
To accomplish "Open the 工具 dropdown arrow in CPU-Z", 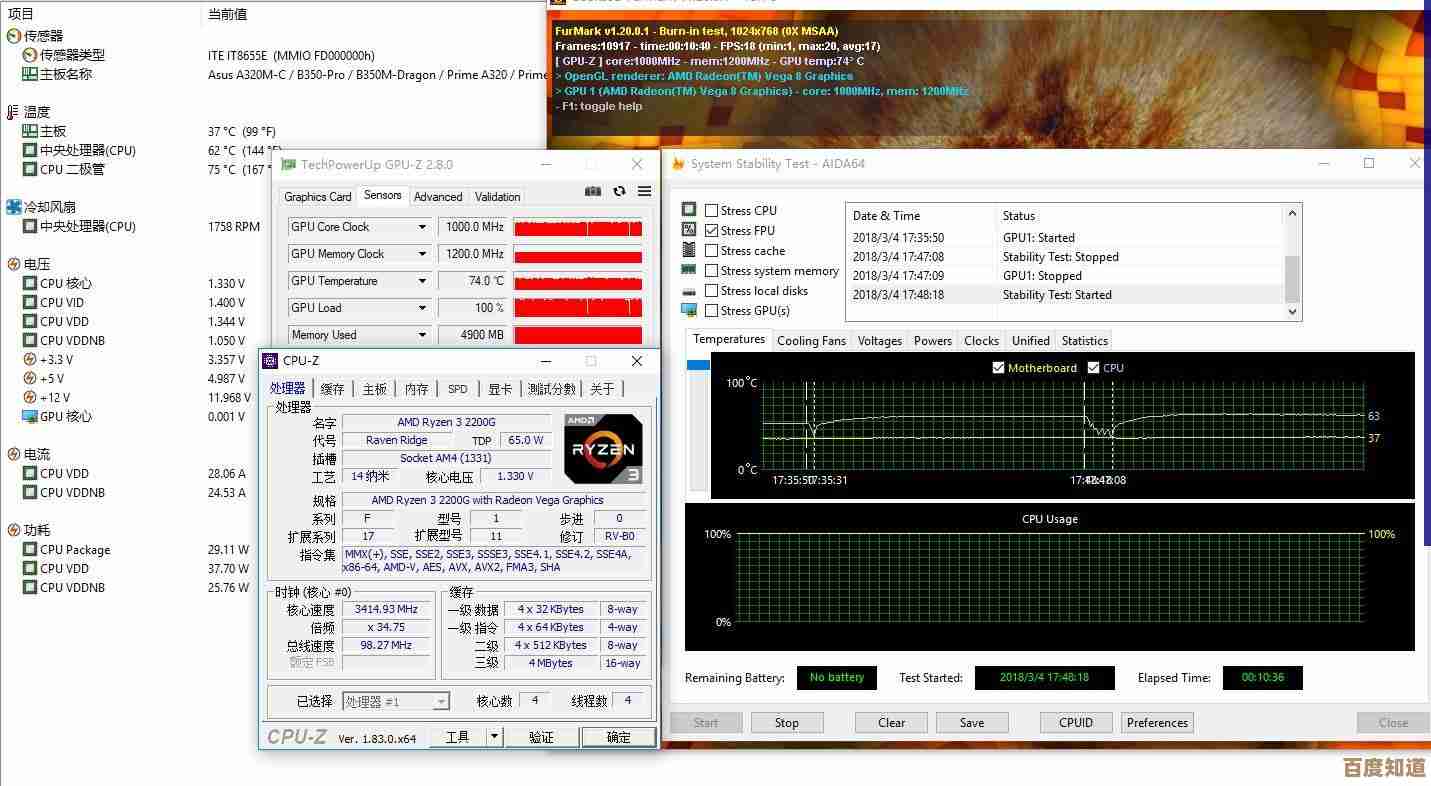I will click(x=494, y=737).
